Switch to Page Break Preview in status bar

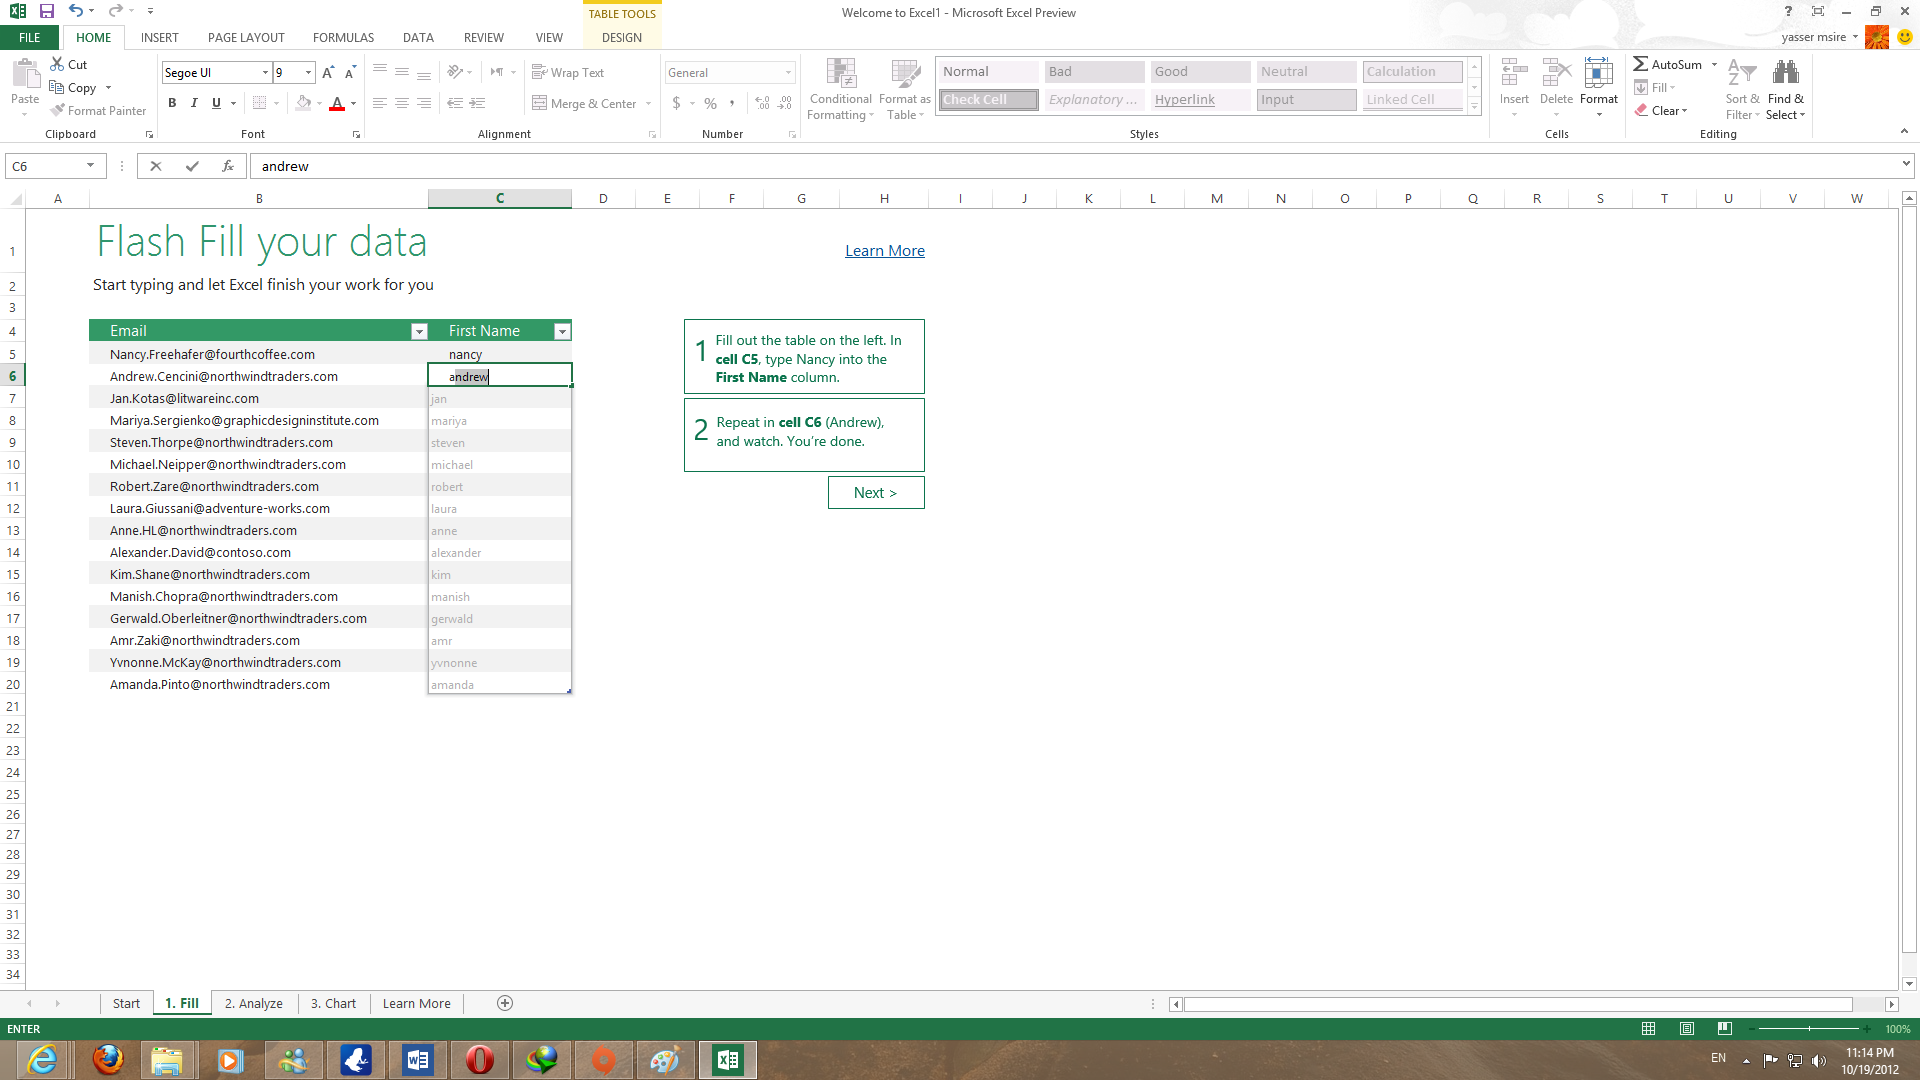[1725, 1029]
